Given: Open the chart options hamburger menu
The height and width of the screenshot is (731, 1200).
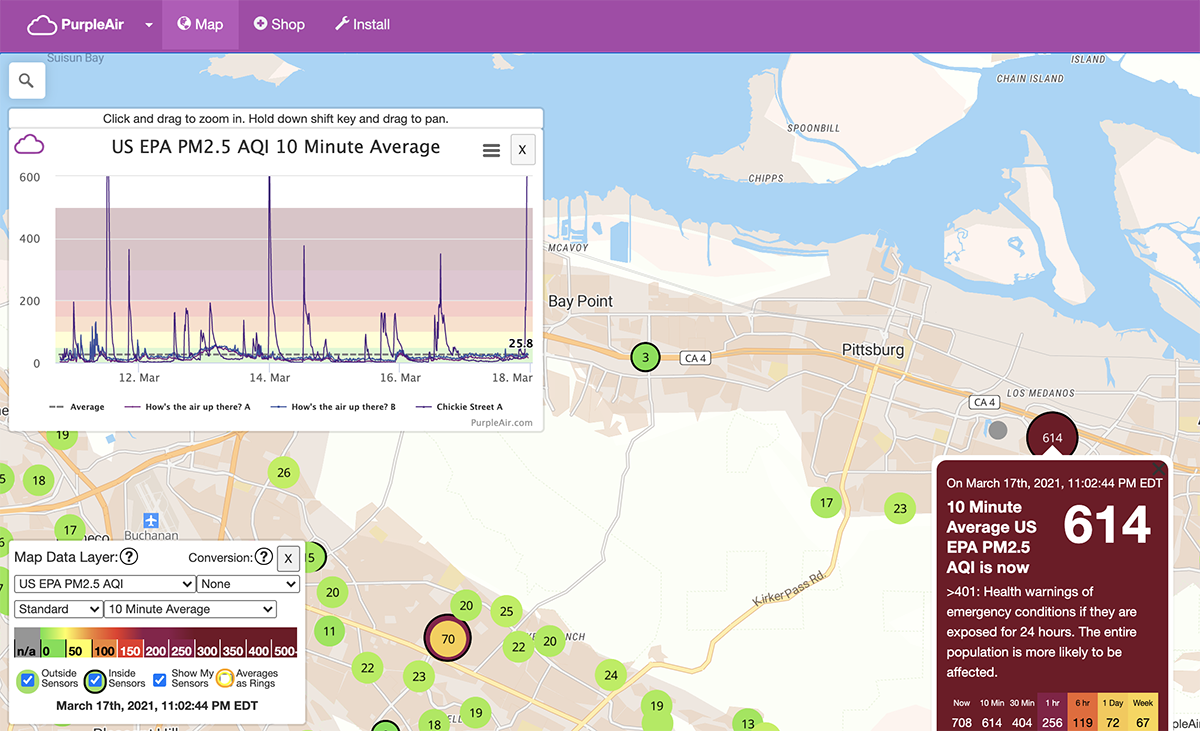Looking at the screenshot, I should point(491,149).
